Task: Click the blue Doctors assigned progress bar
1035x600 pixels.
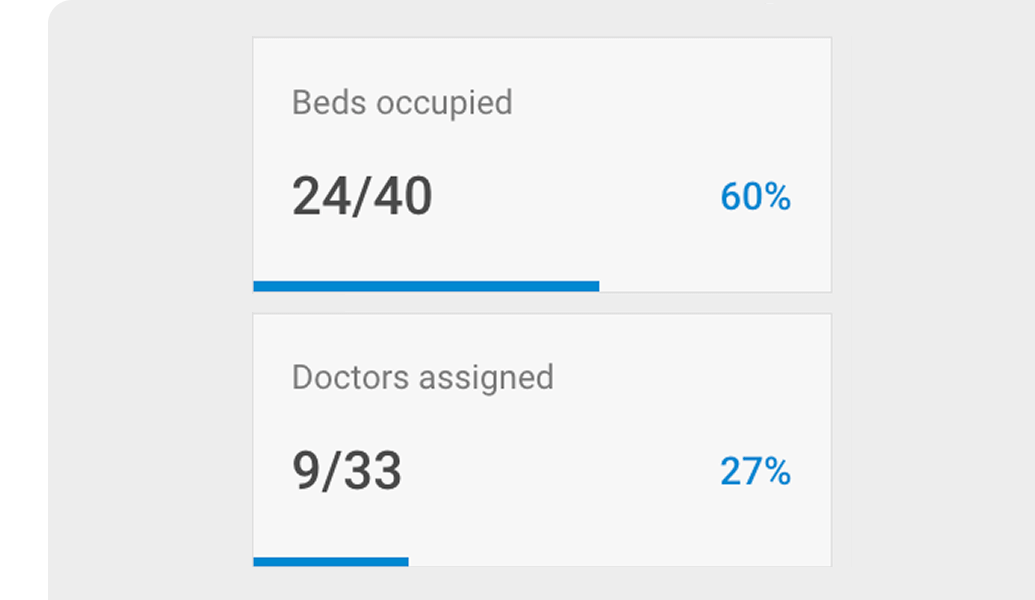Action: pyautogui.click(x=331, y=562)
